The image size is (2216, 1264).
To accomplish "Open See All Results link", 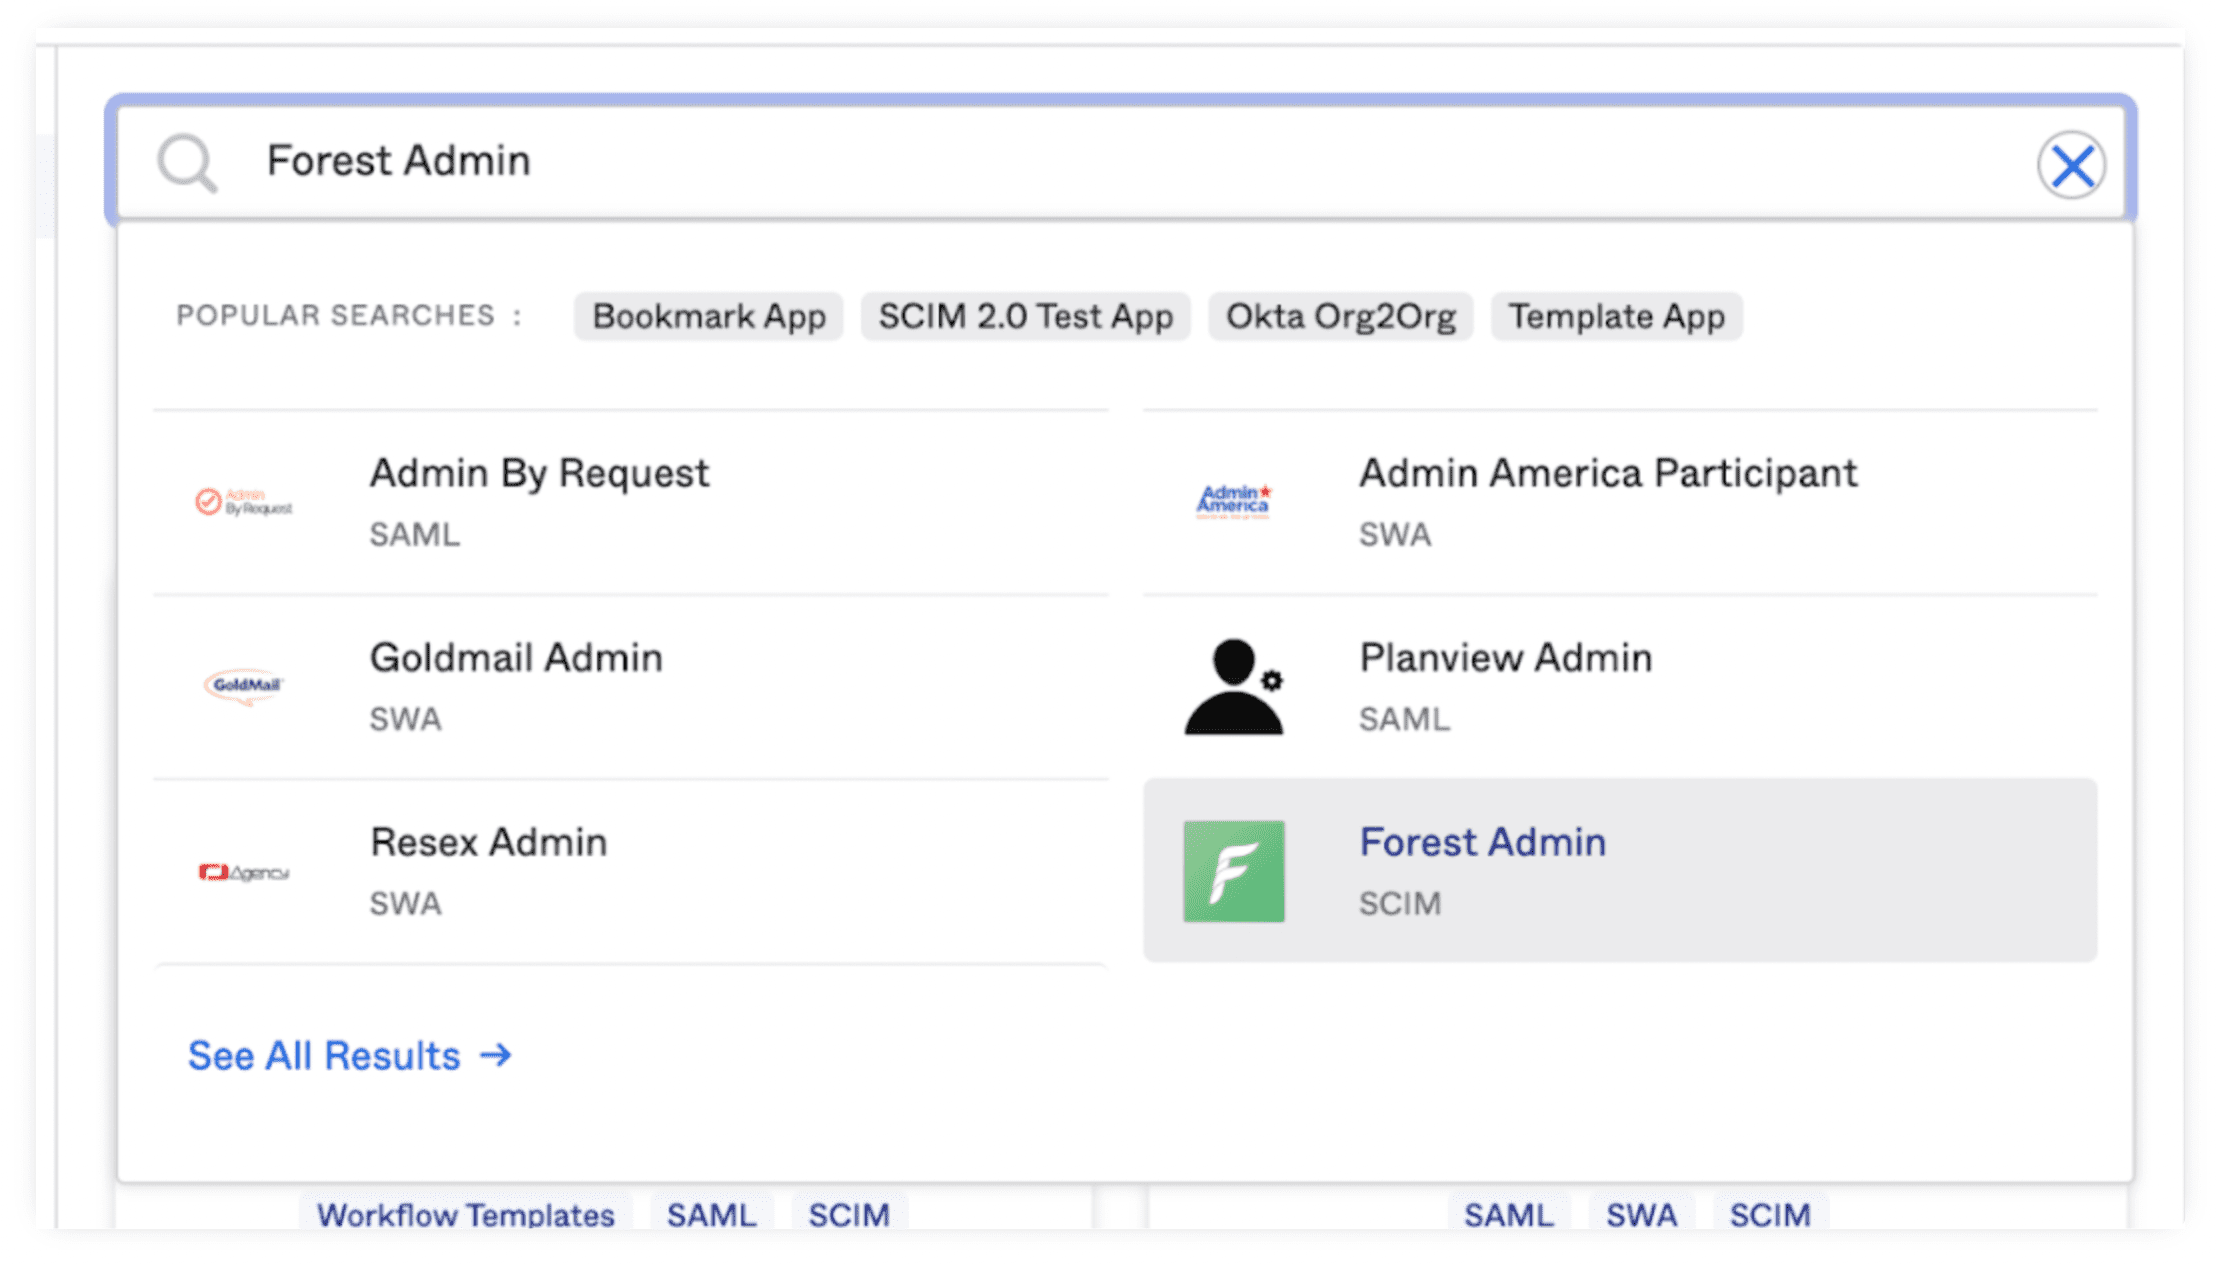I will pyautogui.click(x=324, y=1056).
